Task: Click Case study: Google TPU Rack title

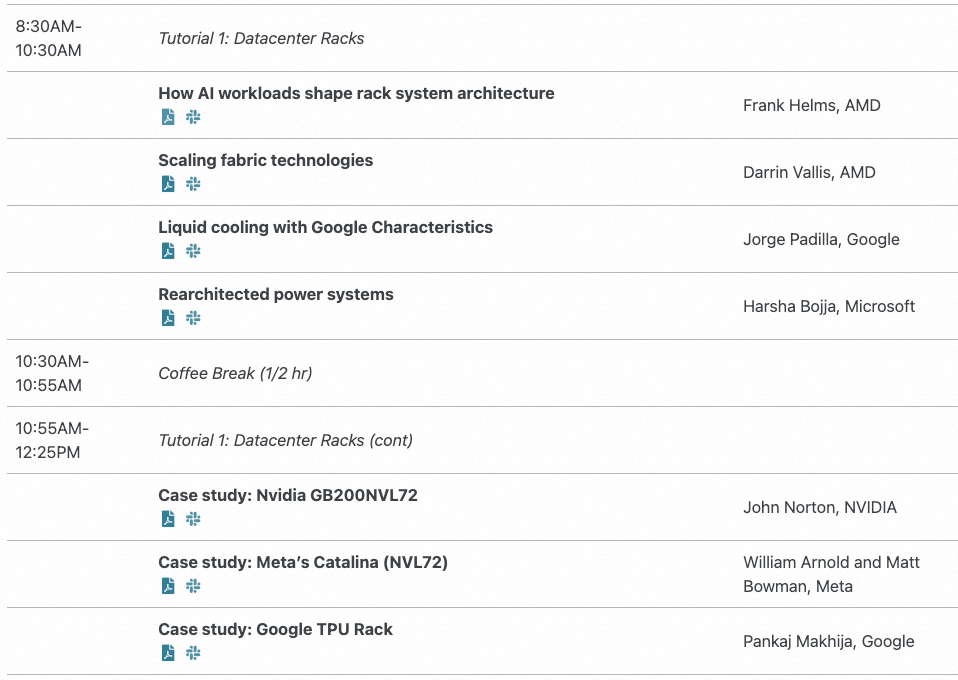Action: coord(275,629)
